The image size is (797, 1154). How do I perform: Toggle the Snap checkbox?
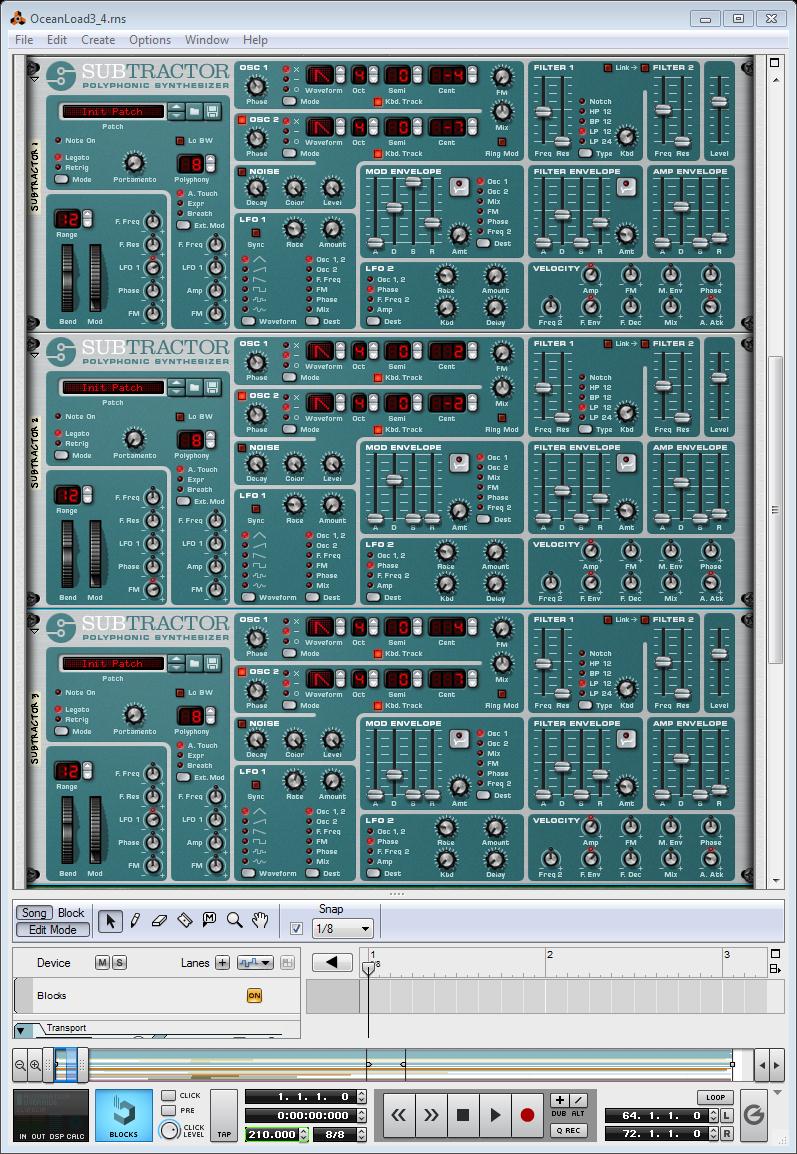296,928
